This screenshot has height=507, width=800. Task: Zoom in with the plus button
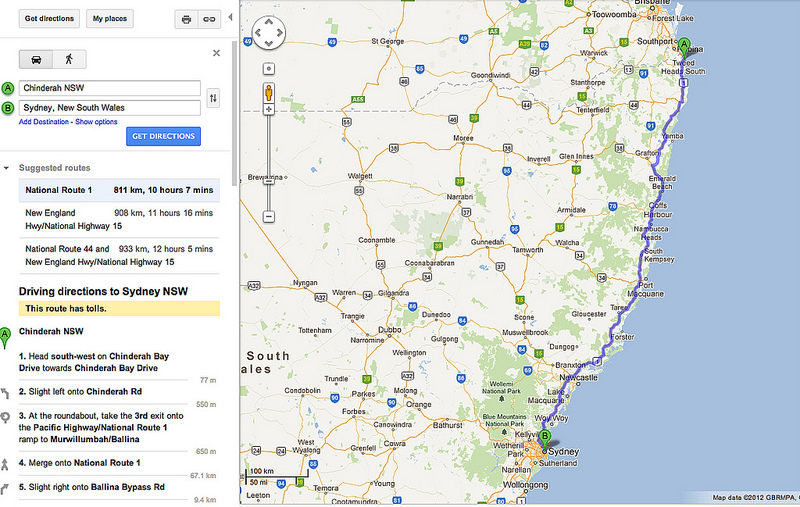pyautogui.click(x=269, y=109)
